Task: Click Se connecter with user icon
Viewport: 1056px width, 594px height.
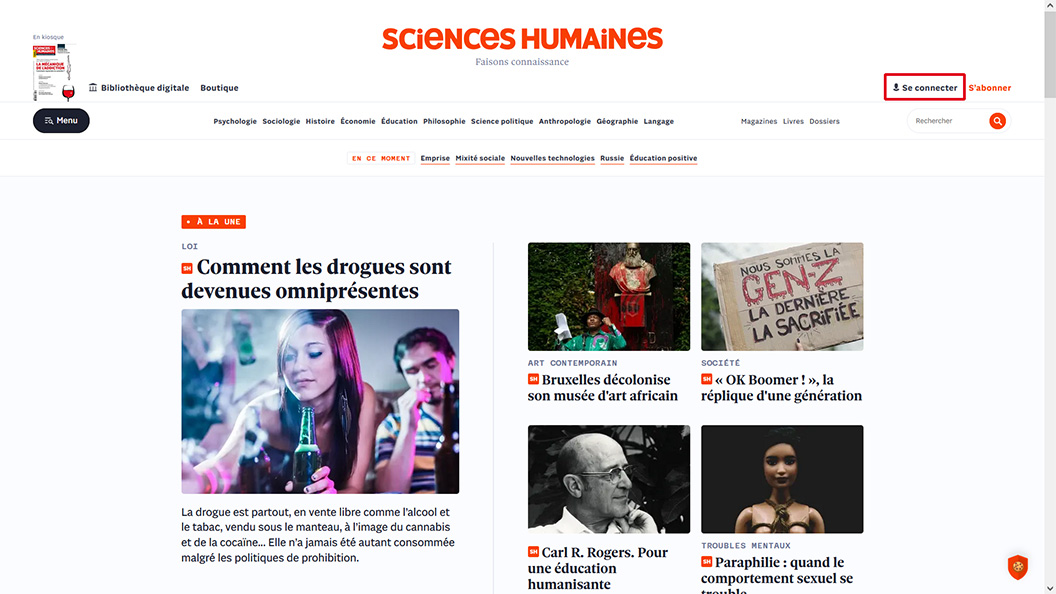Action: (x=925, y=88)
